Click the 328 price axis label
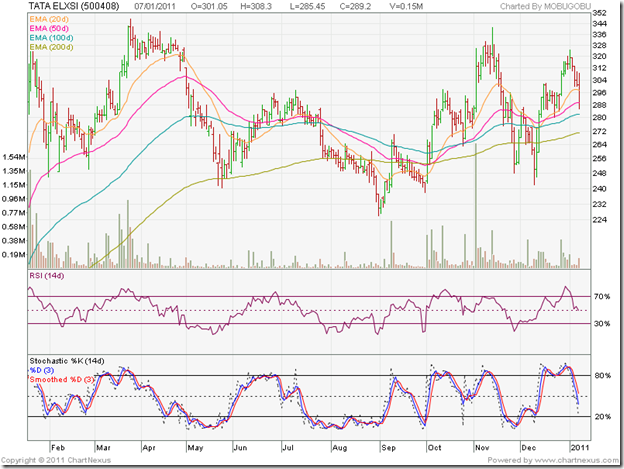This screenshot has height=469, width=624. tap(599, 45)
